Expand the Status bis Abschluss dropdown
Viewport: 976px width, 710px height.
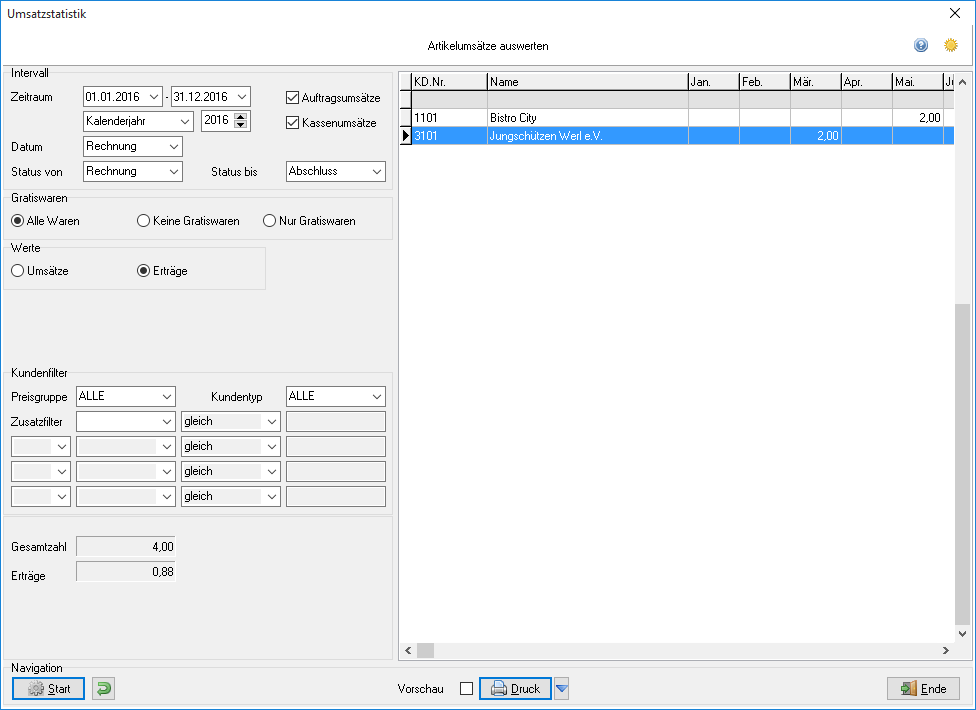(x=336, y=171)
